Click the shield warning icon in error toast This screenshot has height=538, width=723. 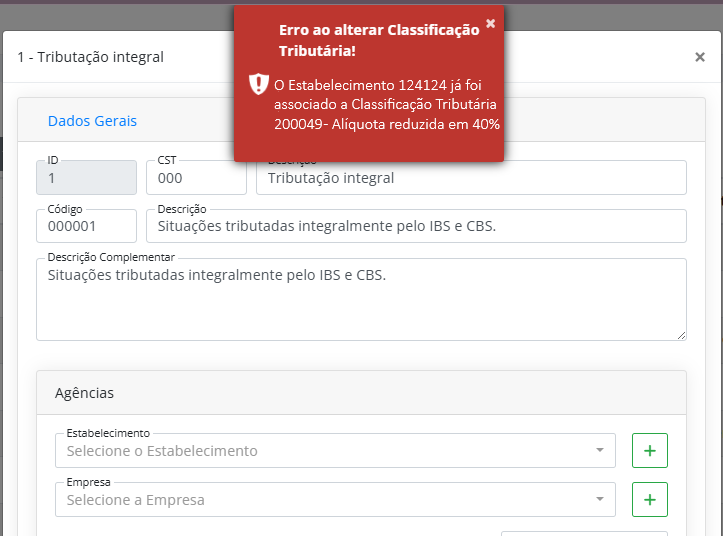pyautogui.click(x=259, y=84)
